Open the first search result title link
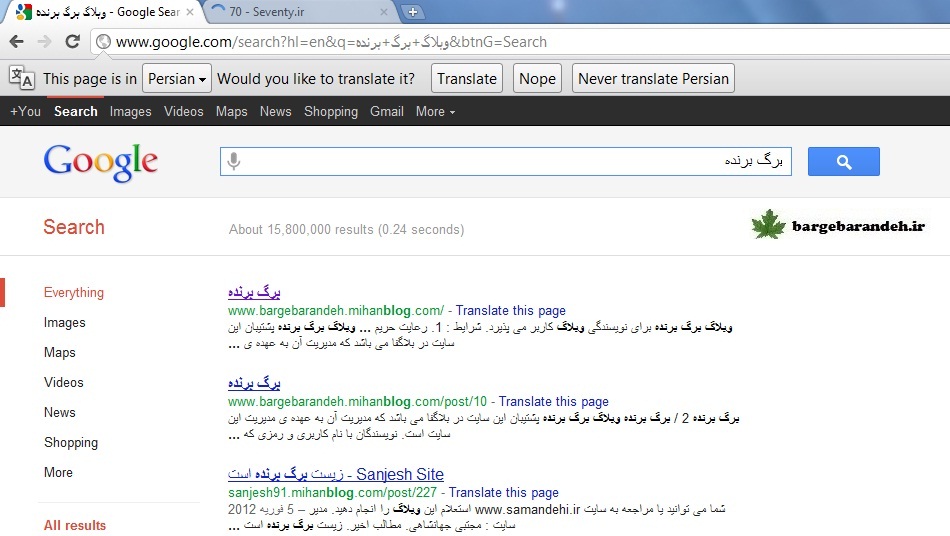The width and height of the screenshot is (950, 536). pos(254,292)
